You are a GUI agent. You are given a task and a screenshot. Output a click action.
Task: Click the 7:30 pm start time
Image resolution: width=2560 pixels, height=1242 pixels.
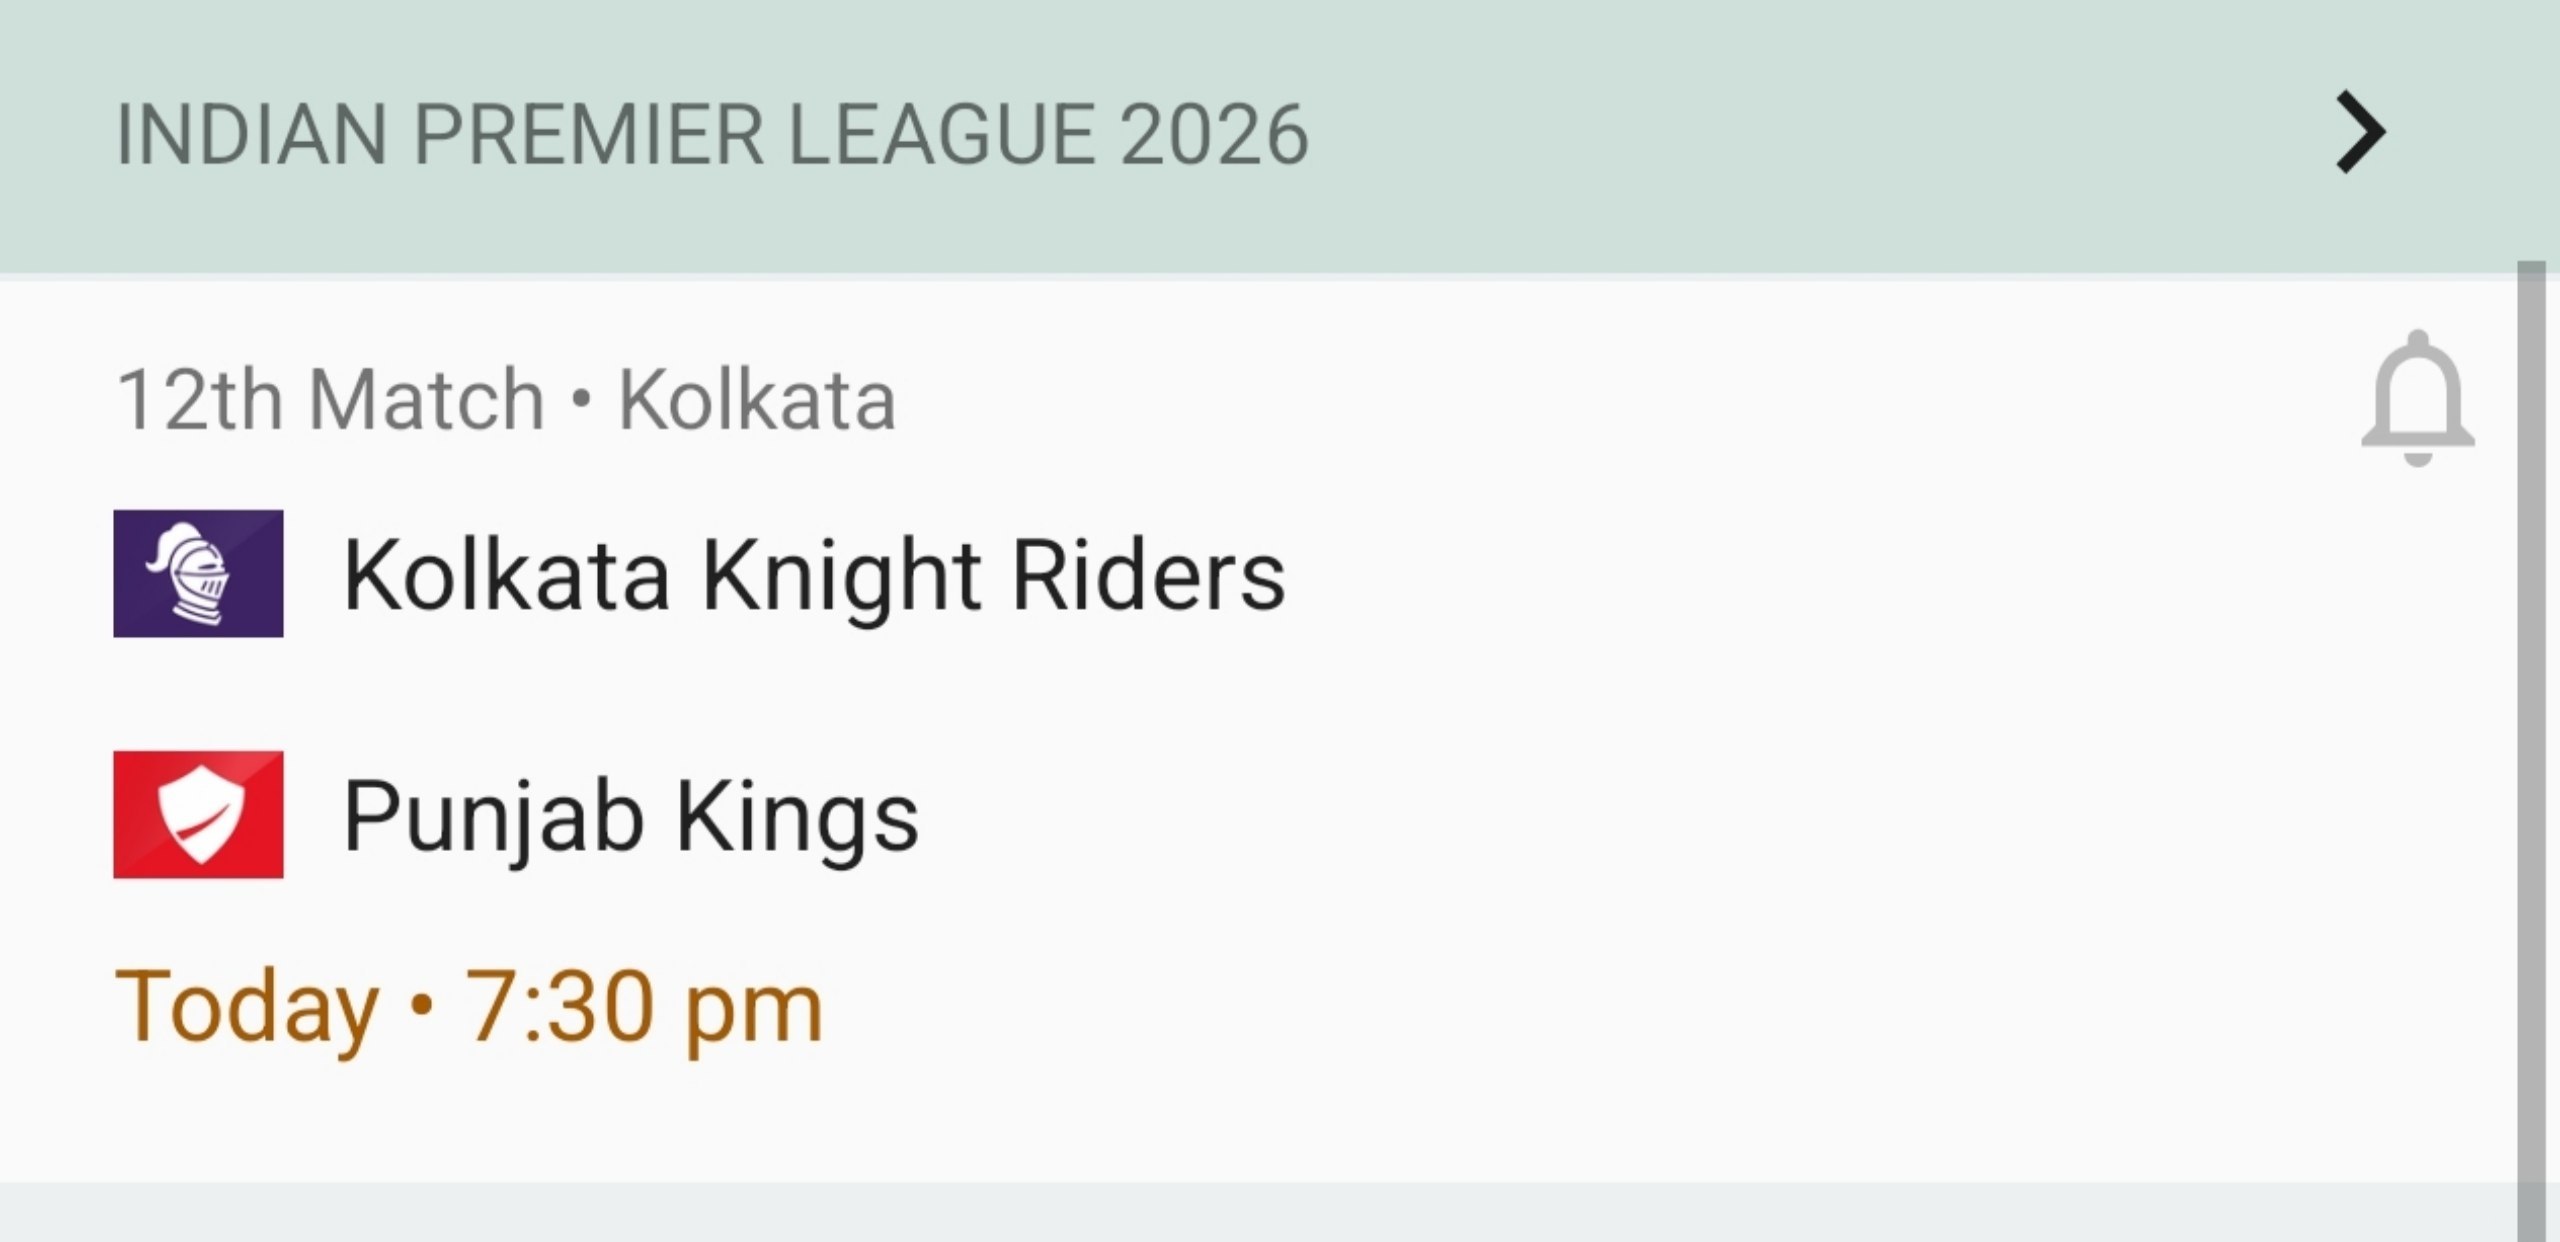coord(643,1007)
